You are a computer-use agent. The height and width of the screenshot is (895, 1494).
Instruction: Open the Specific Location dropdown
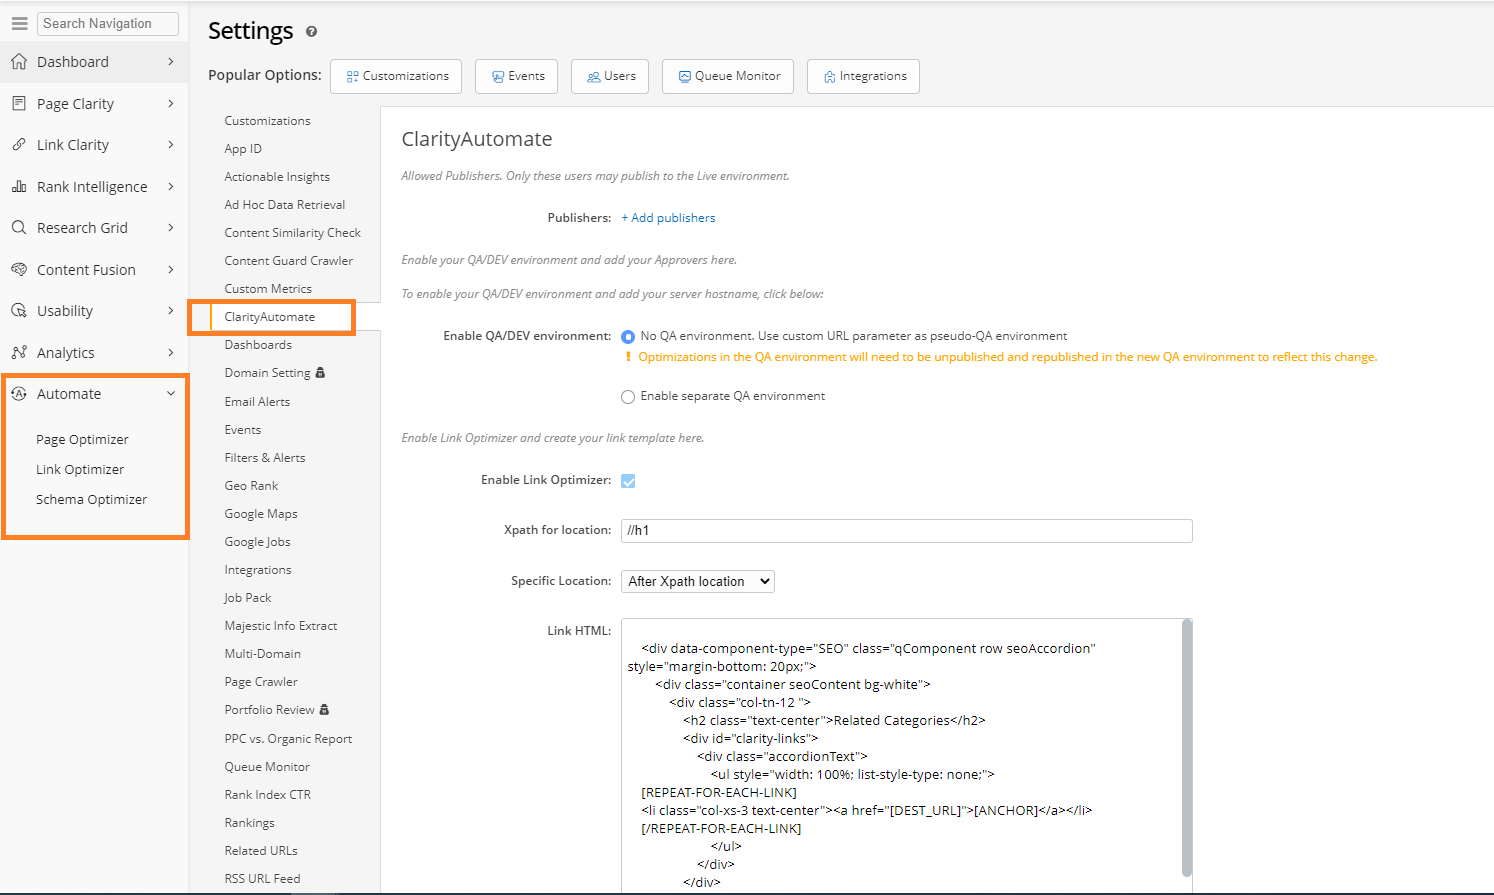[x=697, y=582]
